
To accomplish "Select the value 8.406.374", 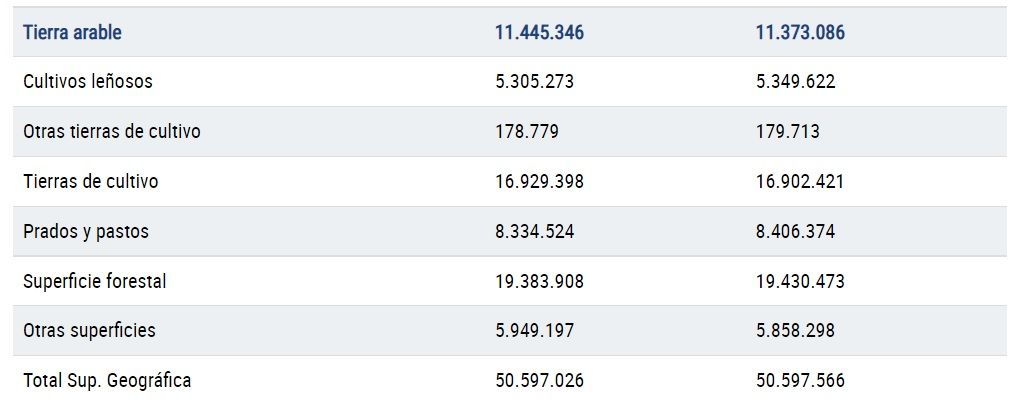I will coord(795,232).
